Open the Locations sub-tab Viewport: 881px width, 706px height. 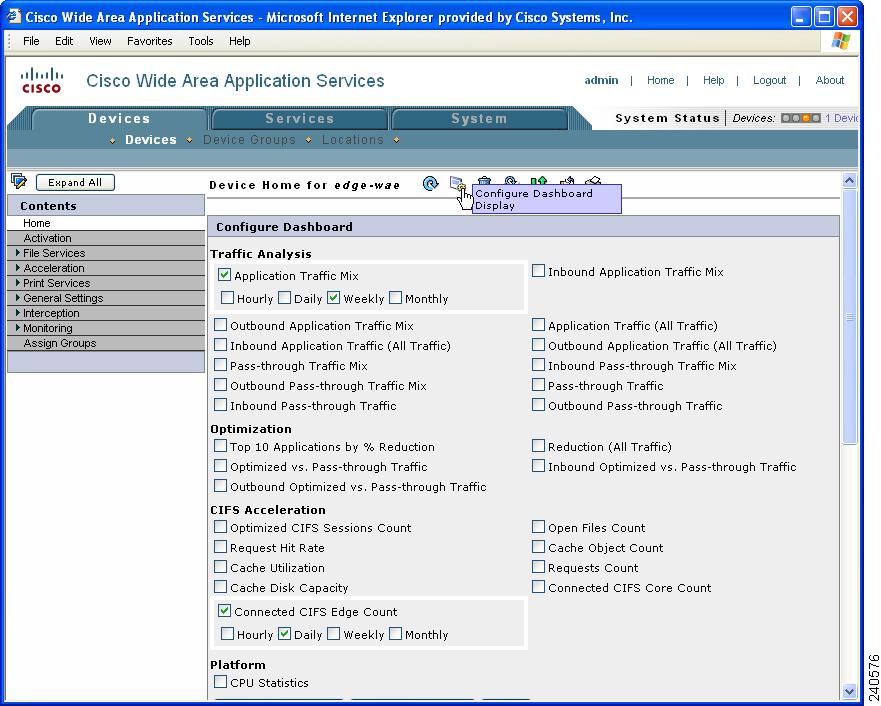click(x=353, y=139)
